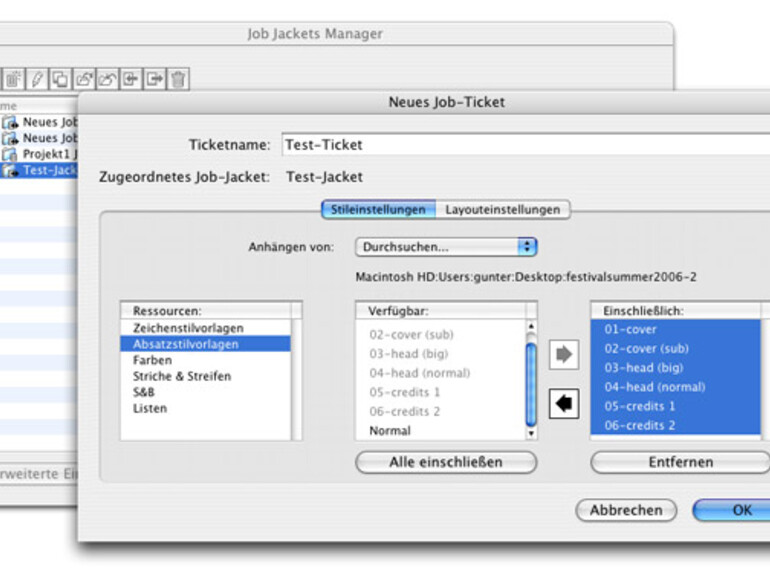Click the Entfernen button

681,462
